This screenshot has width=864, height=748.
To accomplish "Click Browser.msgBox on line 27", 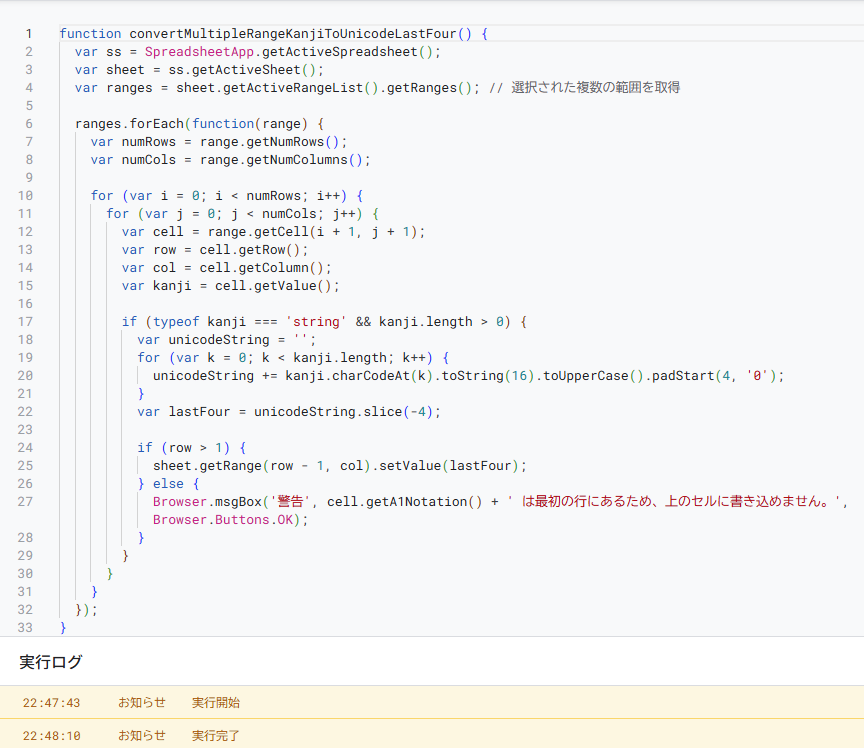I will pos(207,502).
